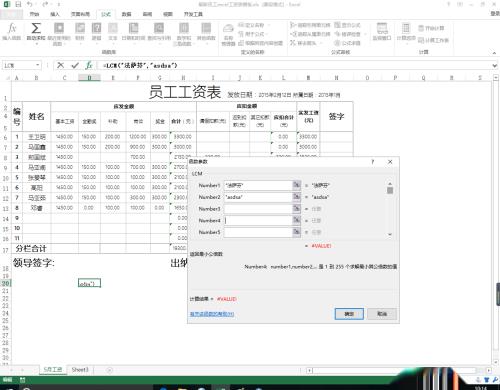This screenshot has width=500, height=390.
Task: Collapse the ribbon with the caret arrow
Action: (x=494, y=53)
